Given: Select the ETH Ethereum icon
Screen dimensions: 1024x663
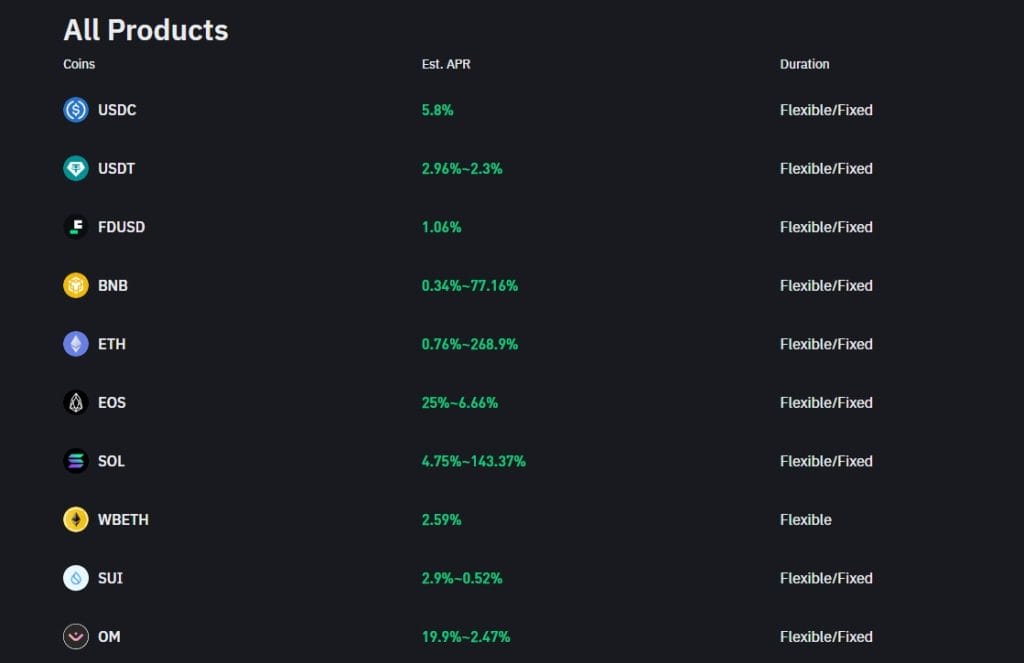Looking at the screenshot, I should (76, 344).
